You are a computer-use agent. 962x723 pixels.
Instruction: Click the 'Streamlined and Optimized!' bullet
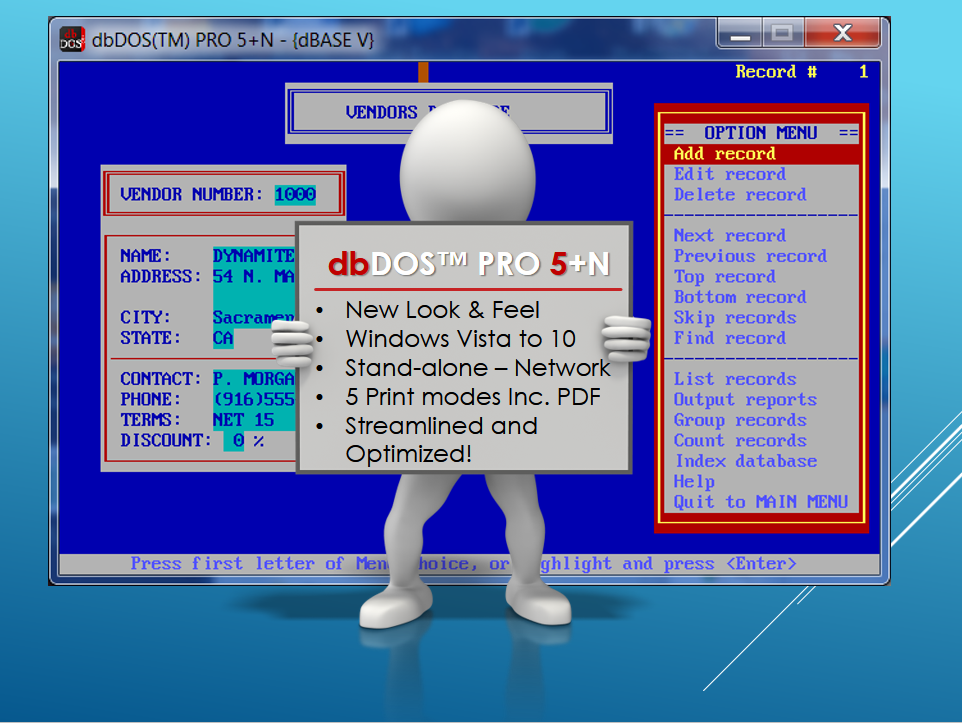click(442, 439)
